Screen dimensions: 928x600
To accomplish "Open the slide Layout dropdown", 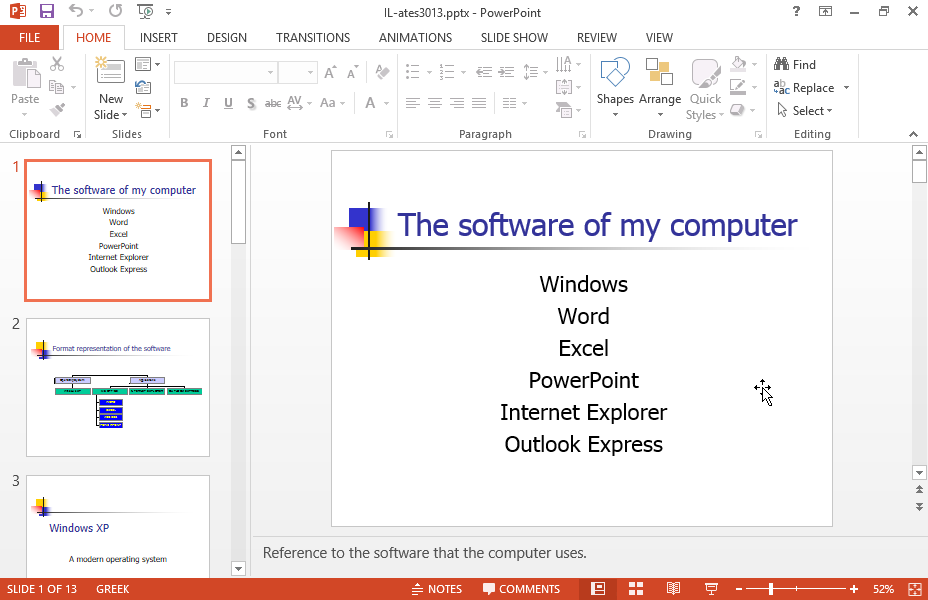I will click(147, 64).
